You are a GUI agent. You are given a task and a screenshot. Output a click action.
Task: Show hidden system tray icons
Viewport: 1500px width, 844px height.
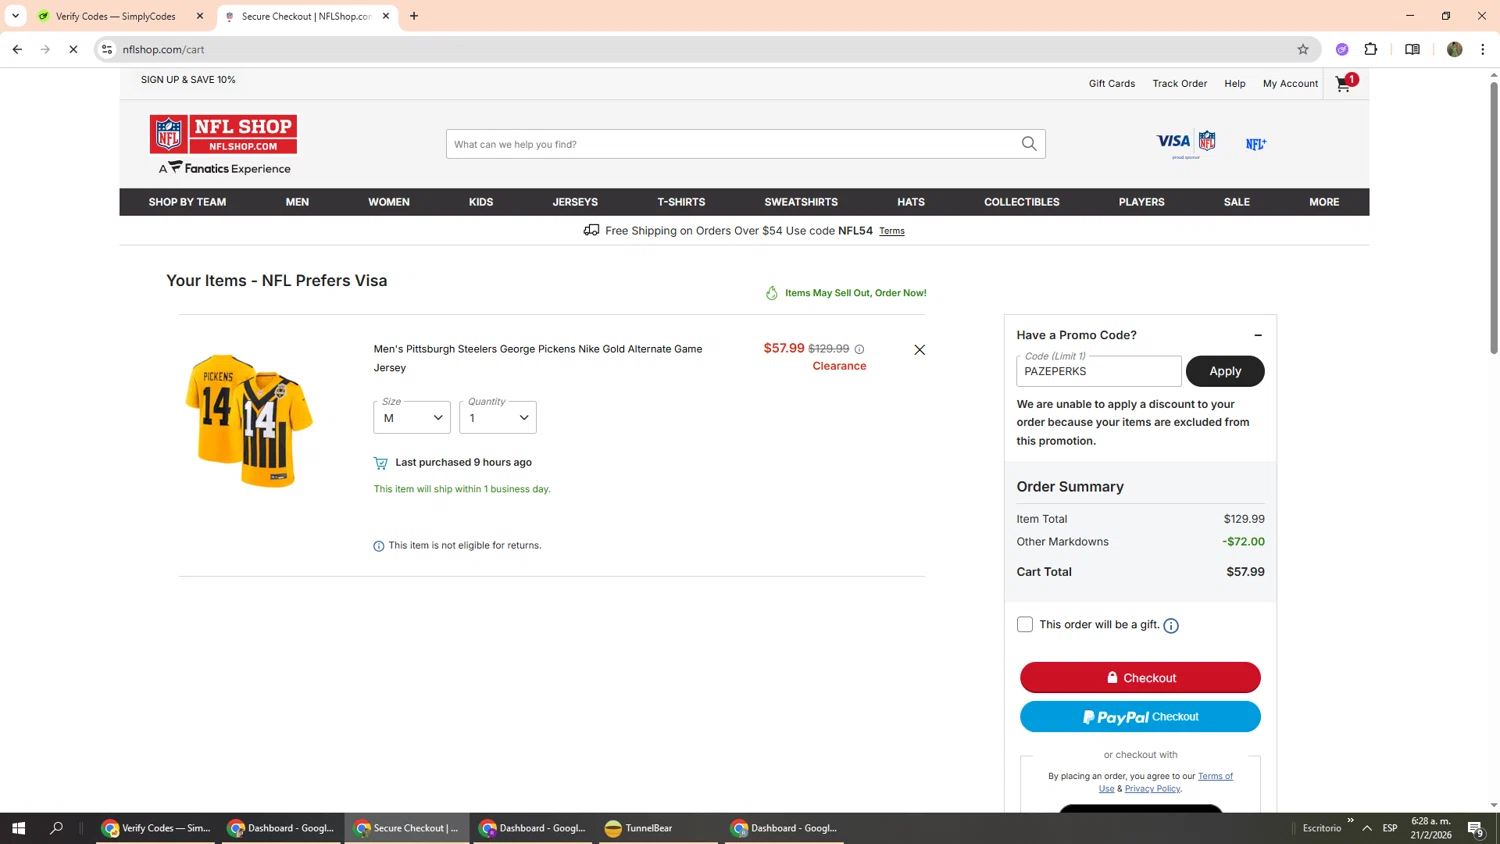(x=1367, y=828)
